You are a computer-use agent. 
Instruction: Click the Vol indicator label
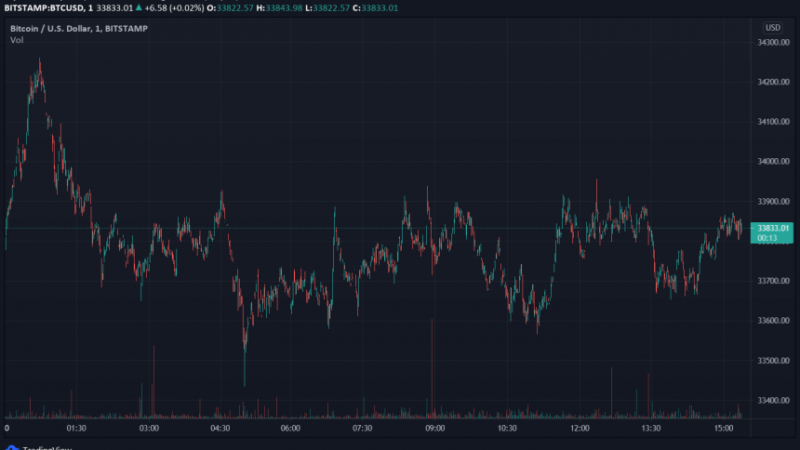17,40
